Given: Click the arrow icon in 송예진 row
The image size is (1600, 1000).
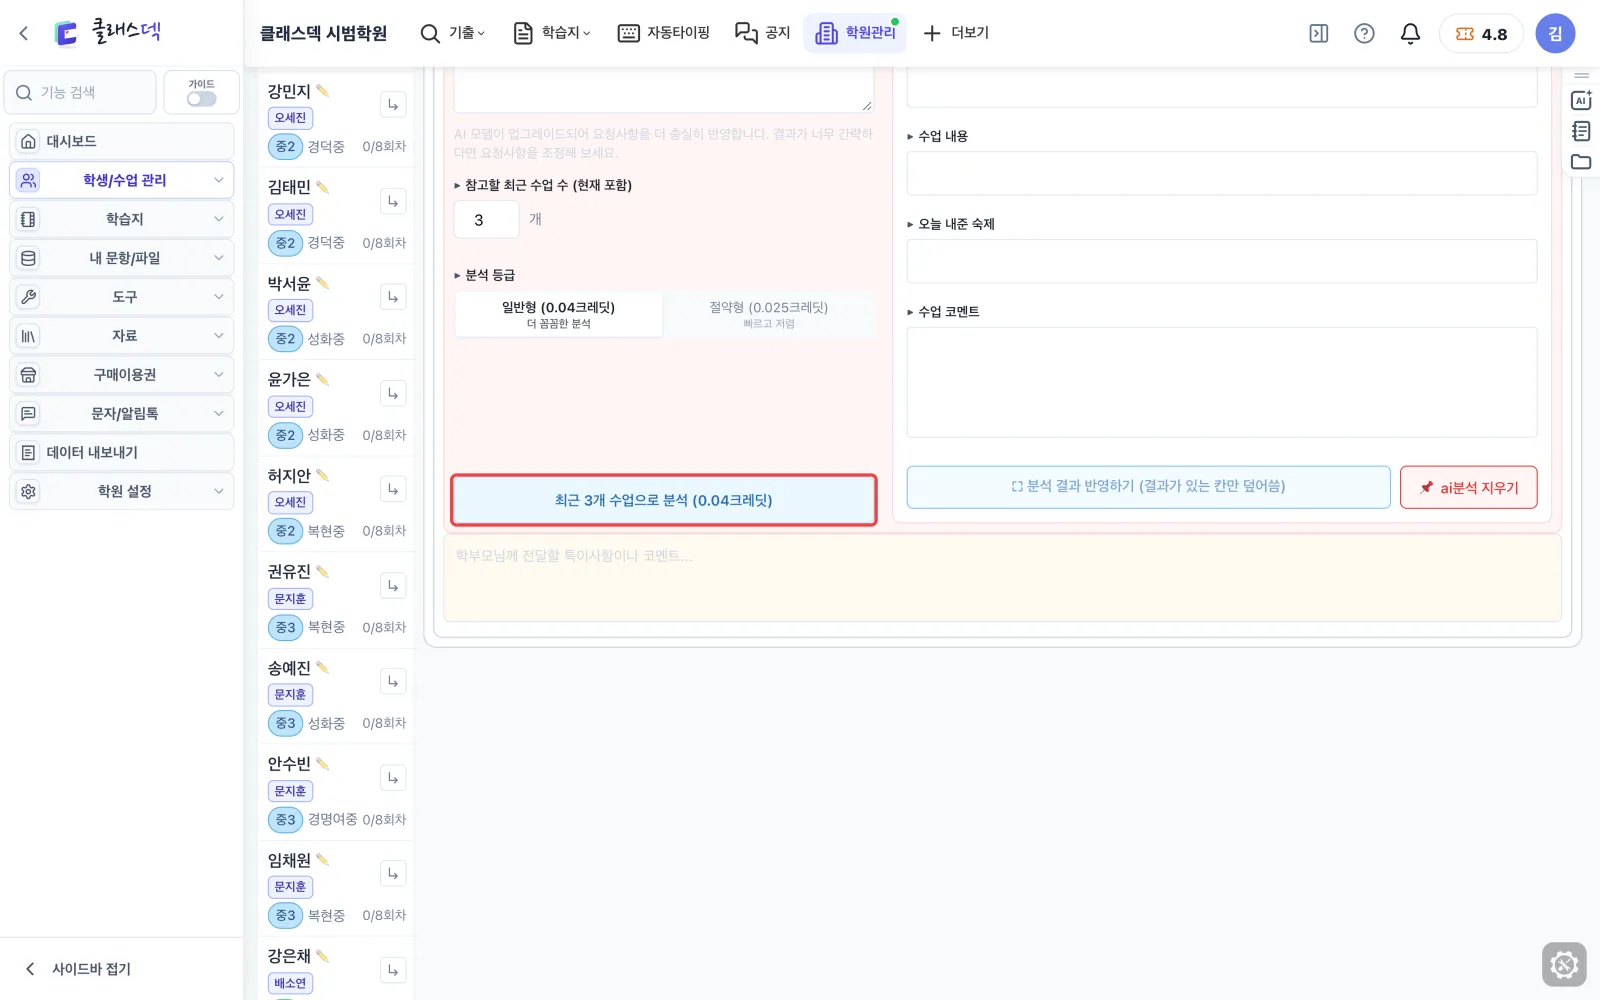Looking at the screenshot, I should coord(393,682).
